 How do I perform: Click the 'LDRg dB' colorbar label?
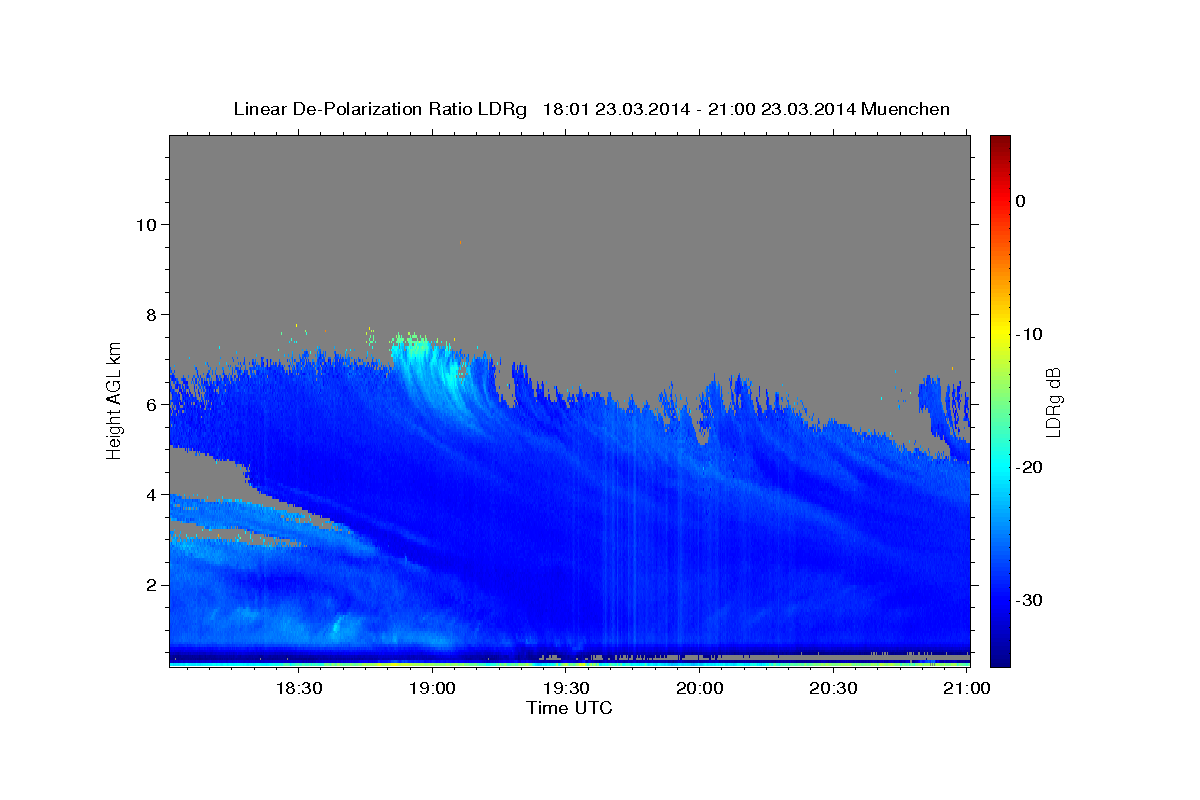(x=1052, y=402)
